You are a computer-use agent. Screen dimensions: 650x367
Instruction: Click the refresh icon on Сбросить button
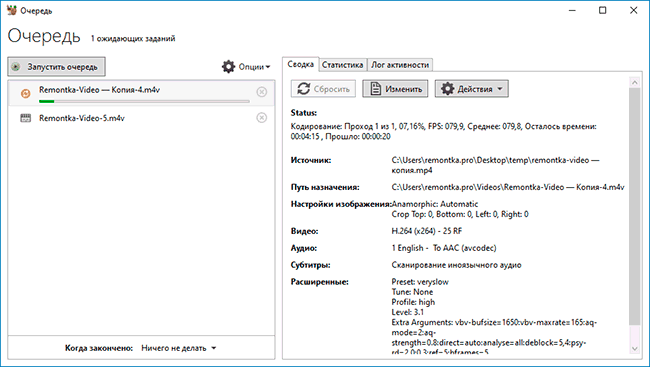click(304, 89)
